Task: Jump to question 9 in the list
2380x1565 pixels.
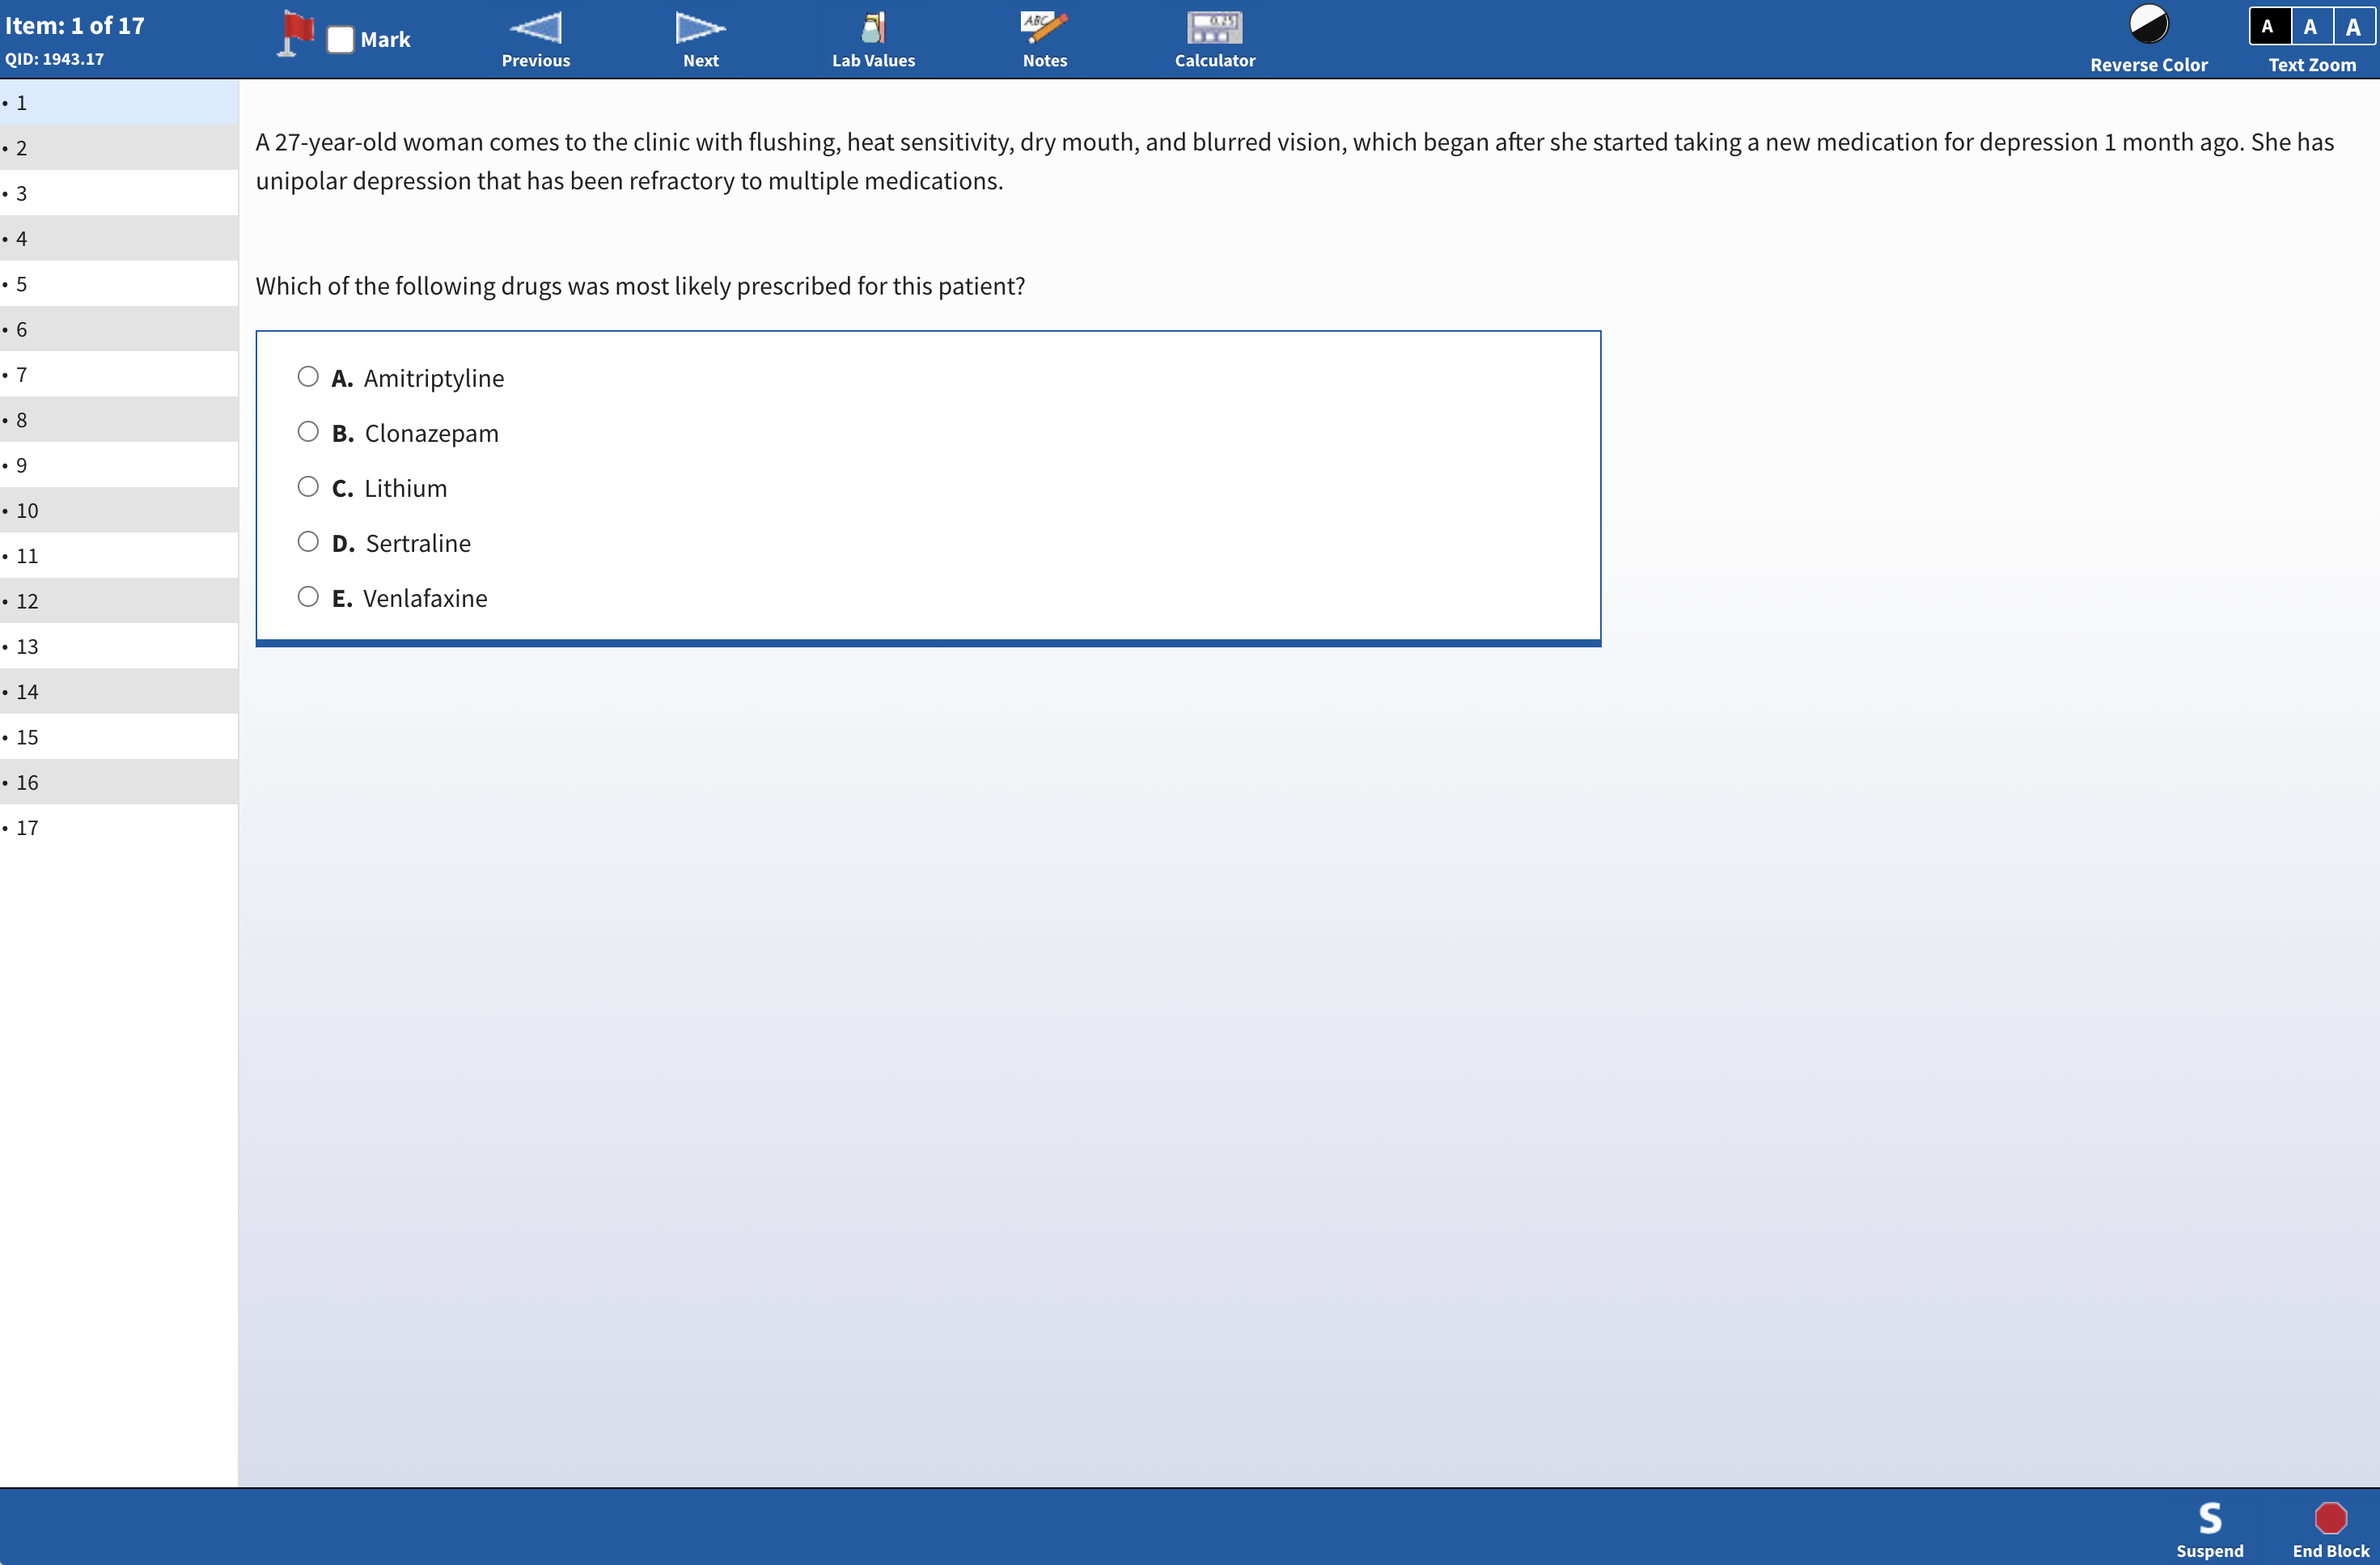Action: 119,465
